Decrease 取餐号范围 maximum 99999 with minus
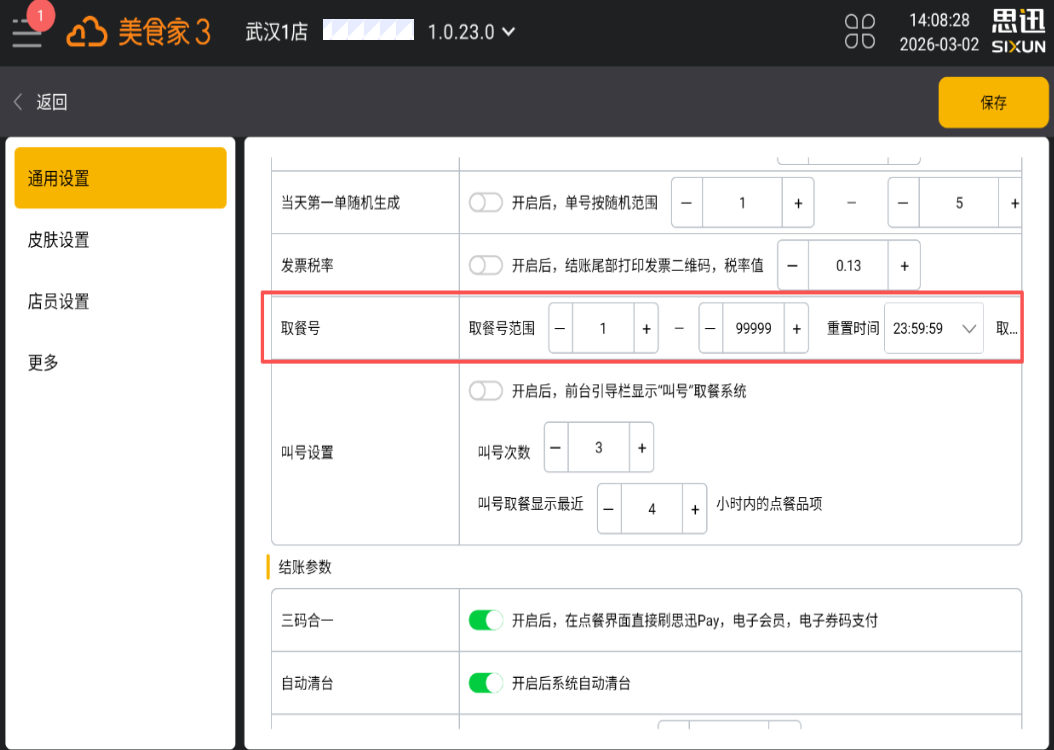 point(711,328)
